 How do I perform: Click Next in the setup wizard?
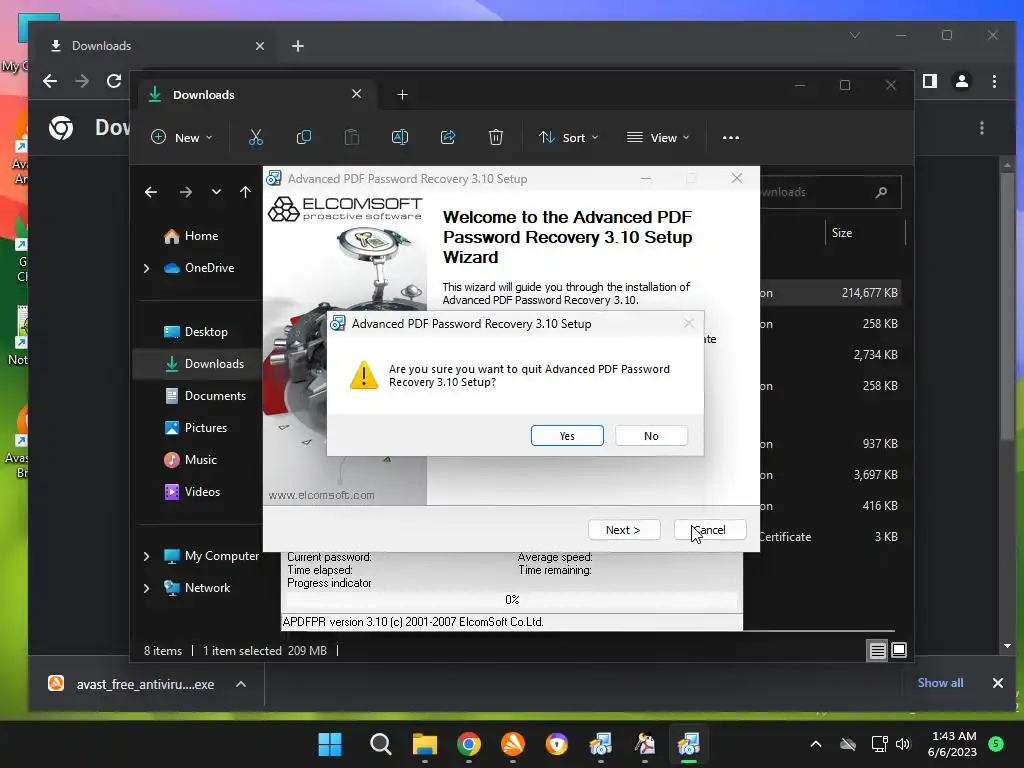(624, 530)
